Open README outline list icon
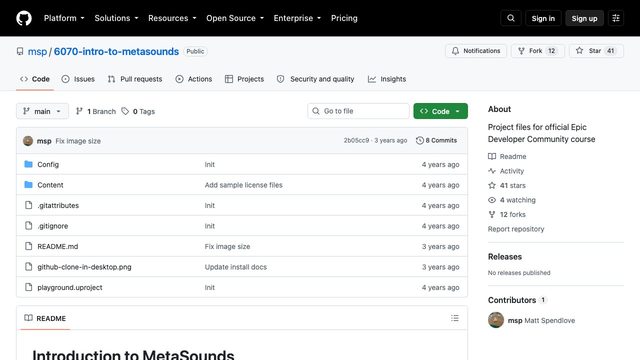640x360 pixels. pos(455,318)
